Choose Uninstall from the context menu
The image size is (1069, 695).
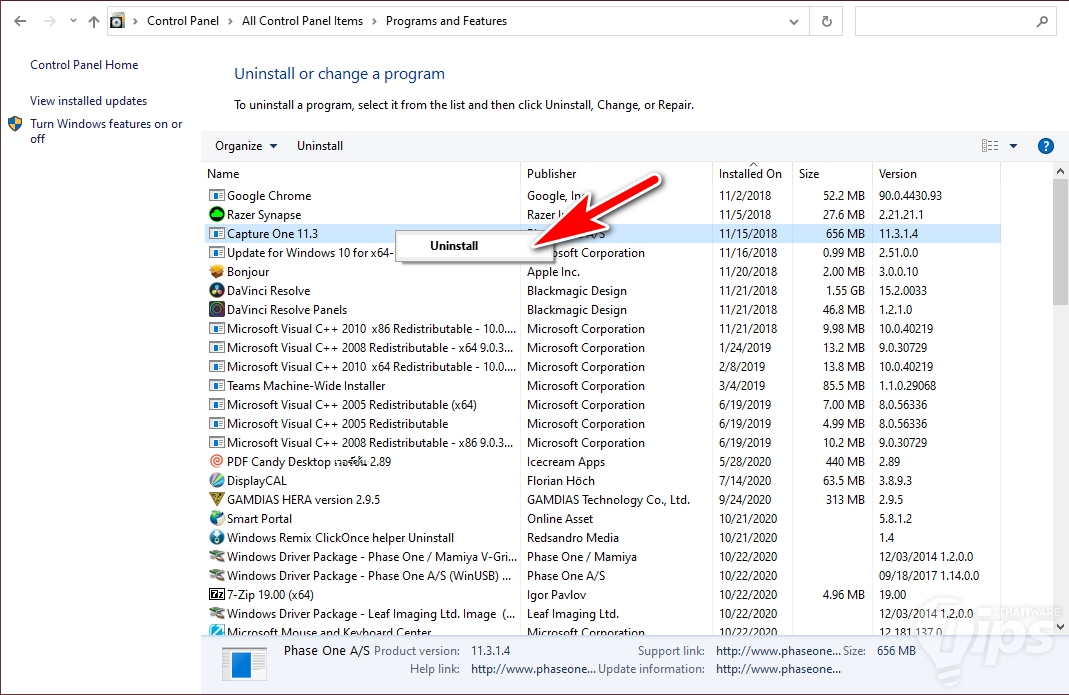pos(454,246)
